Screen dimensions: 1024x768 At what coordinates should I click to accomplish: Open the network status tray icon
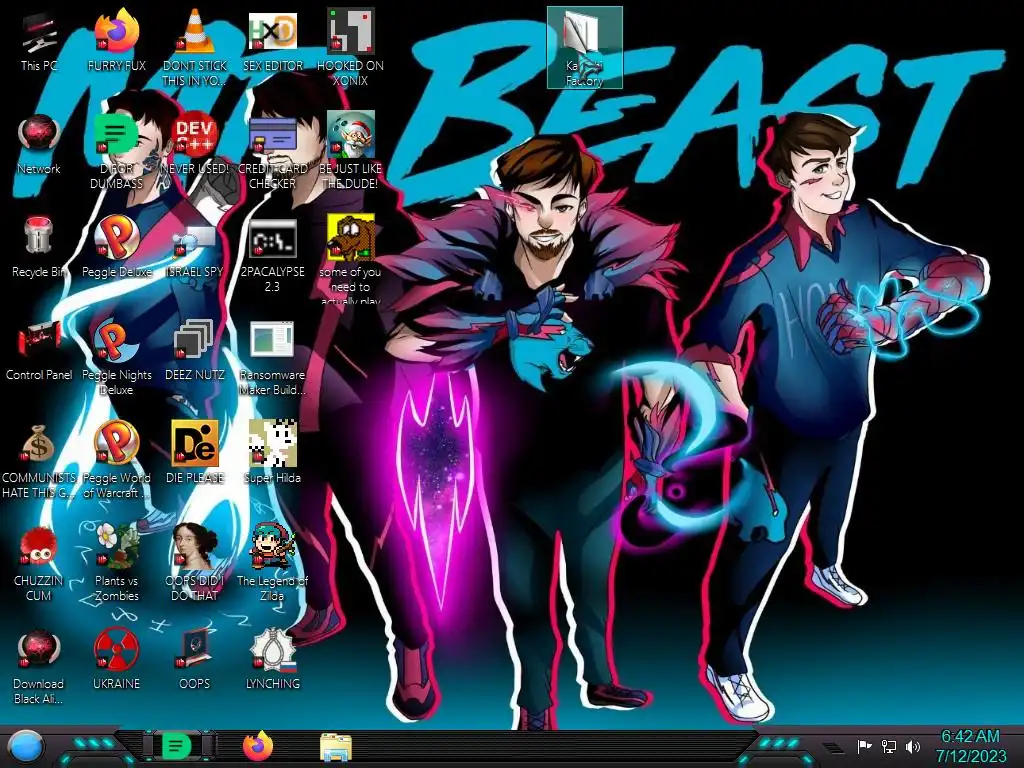tap(889, 746)
